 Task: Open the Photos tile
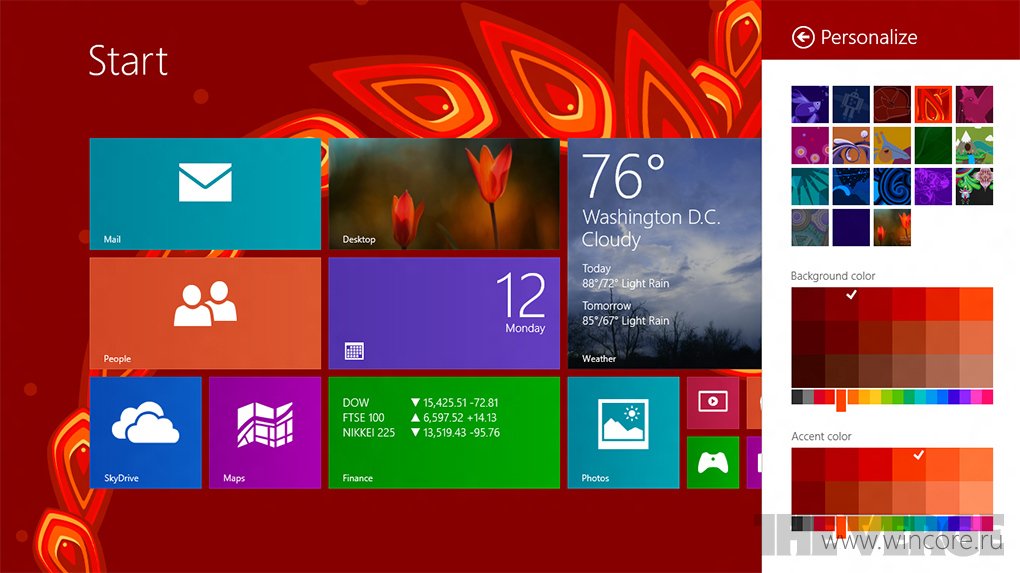623,433
